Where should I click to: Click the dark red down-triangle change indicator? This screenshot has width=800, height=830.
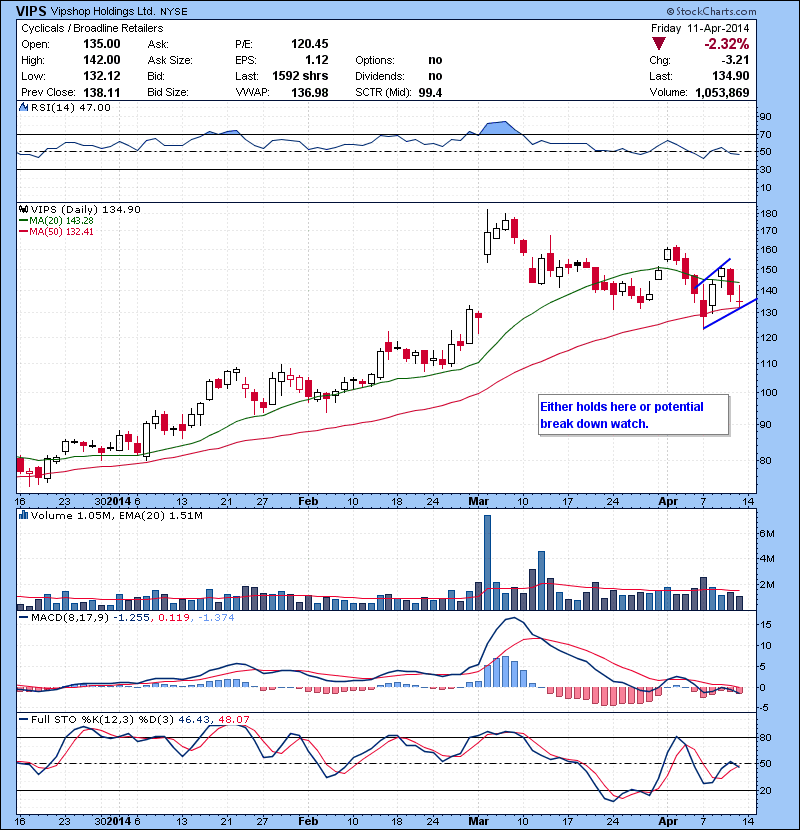tap(659, 44)
